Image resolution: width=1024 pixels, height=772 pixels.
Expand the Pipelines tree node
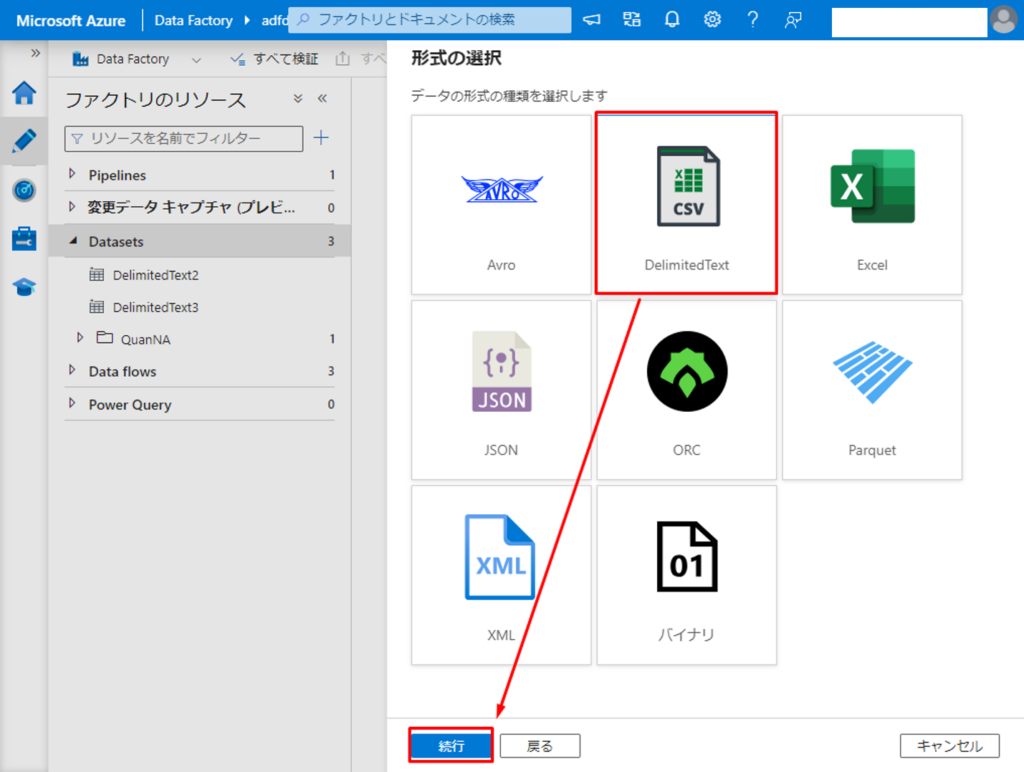point(72,175)
